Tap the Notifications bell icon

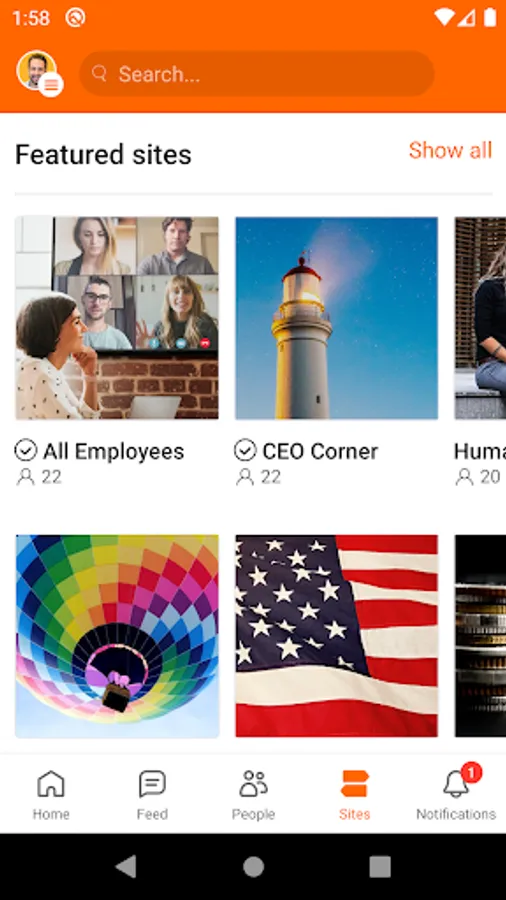tap(456, 784)
